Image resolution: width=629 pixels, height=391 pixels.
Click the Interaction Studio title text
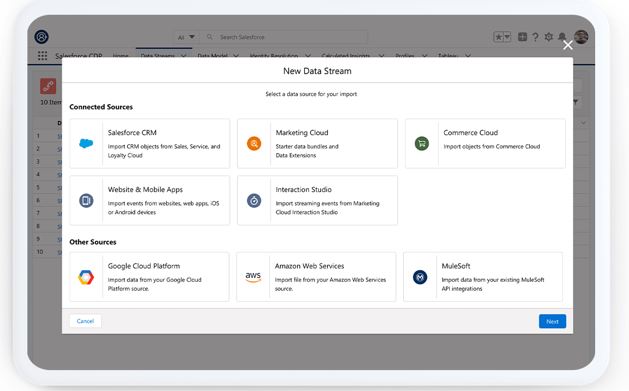[x=304, y=189]
